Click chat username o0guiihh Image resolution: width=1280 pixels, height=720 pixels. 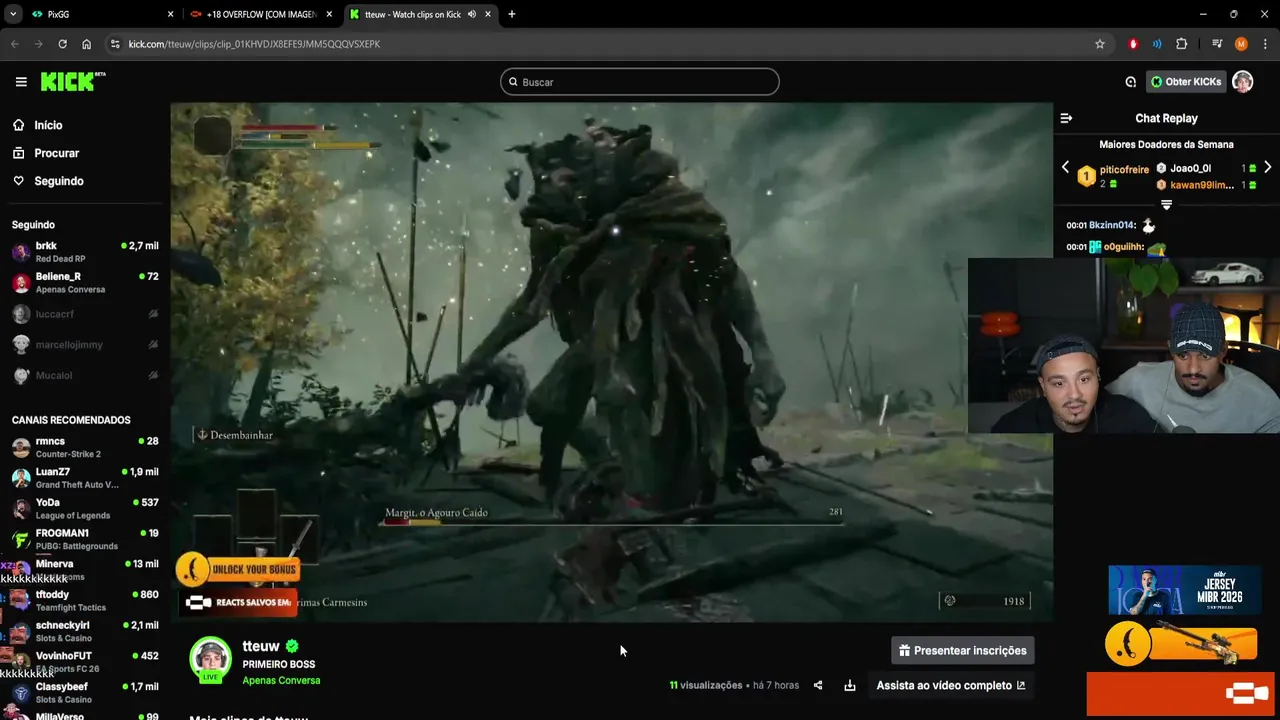(1123, 247)
